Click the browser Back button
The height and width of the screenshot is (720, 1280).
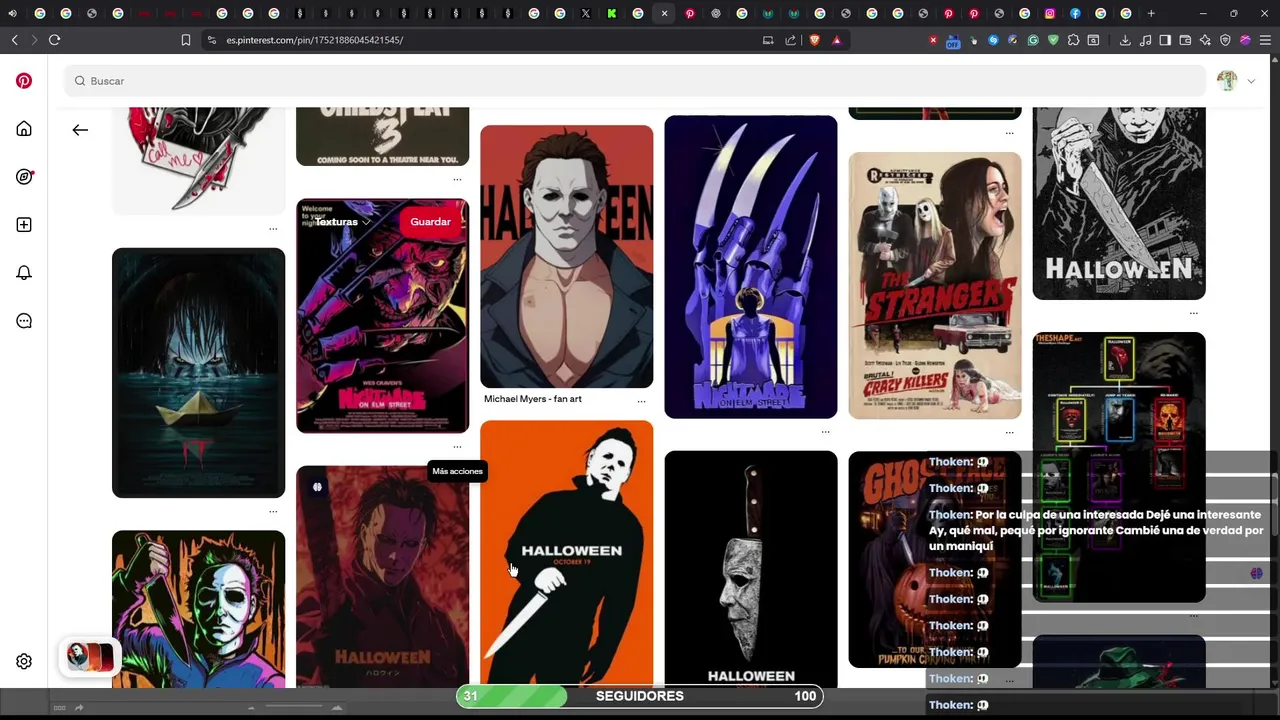click(14, 40)
